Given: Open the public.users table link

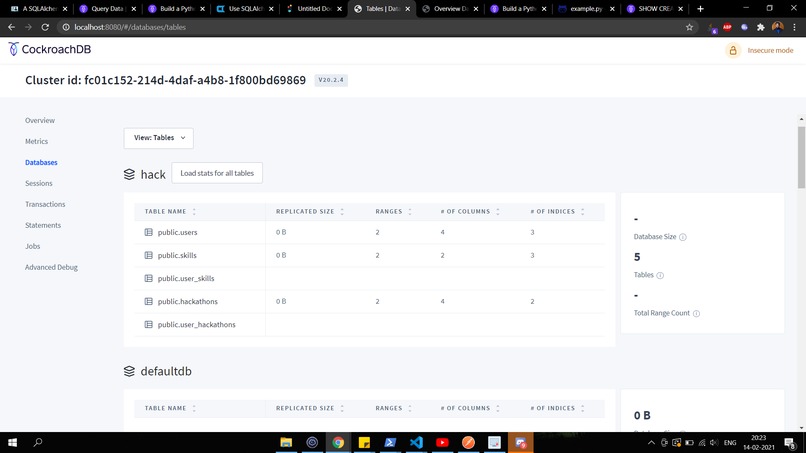Looking at the screenshot, I should click(x=177, y=232).
